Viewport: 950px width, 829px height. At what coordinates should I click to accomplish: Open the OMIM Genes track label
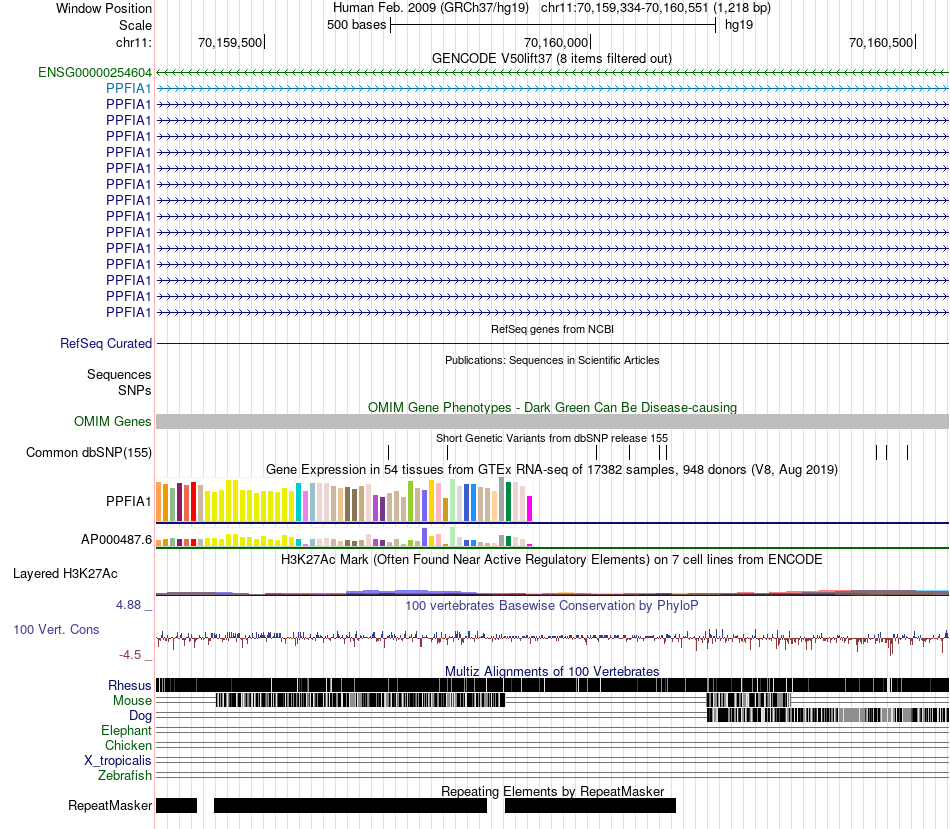click(x=113, y=421)
